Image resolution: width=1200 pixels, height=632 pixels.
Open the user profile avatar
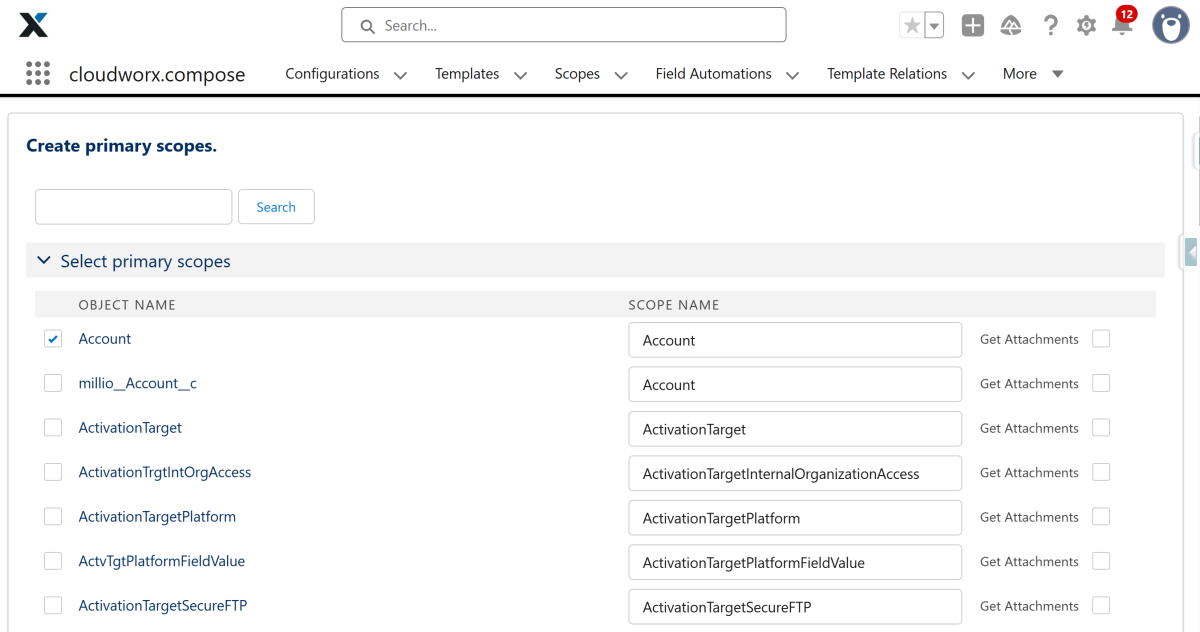coord(1170,25)
